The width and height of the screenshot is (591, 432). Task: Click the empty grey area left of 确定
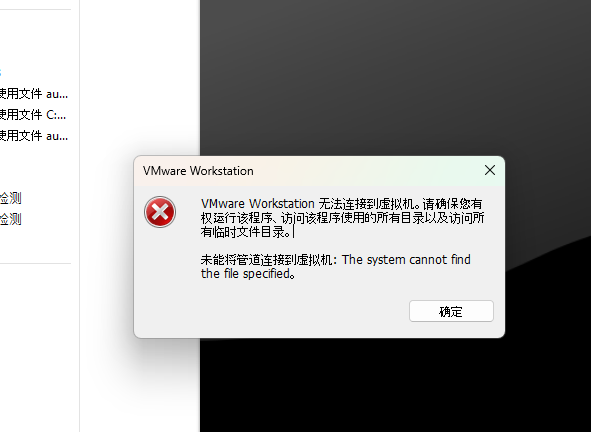(x=271, y=311)
